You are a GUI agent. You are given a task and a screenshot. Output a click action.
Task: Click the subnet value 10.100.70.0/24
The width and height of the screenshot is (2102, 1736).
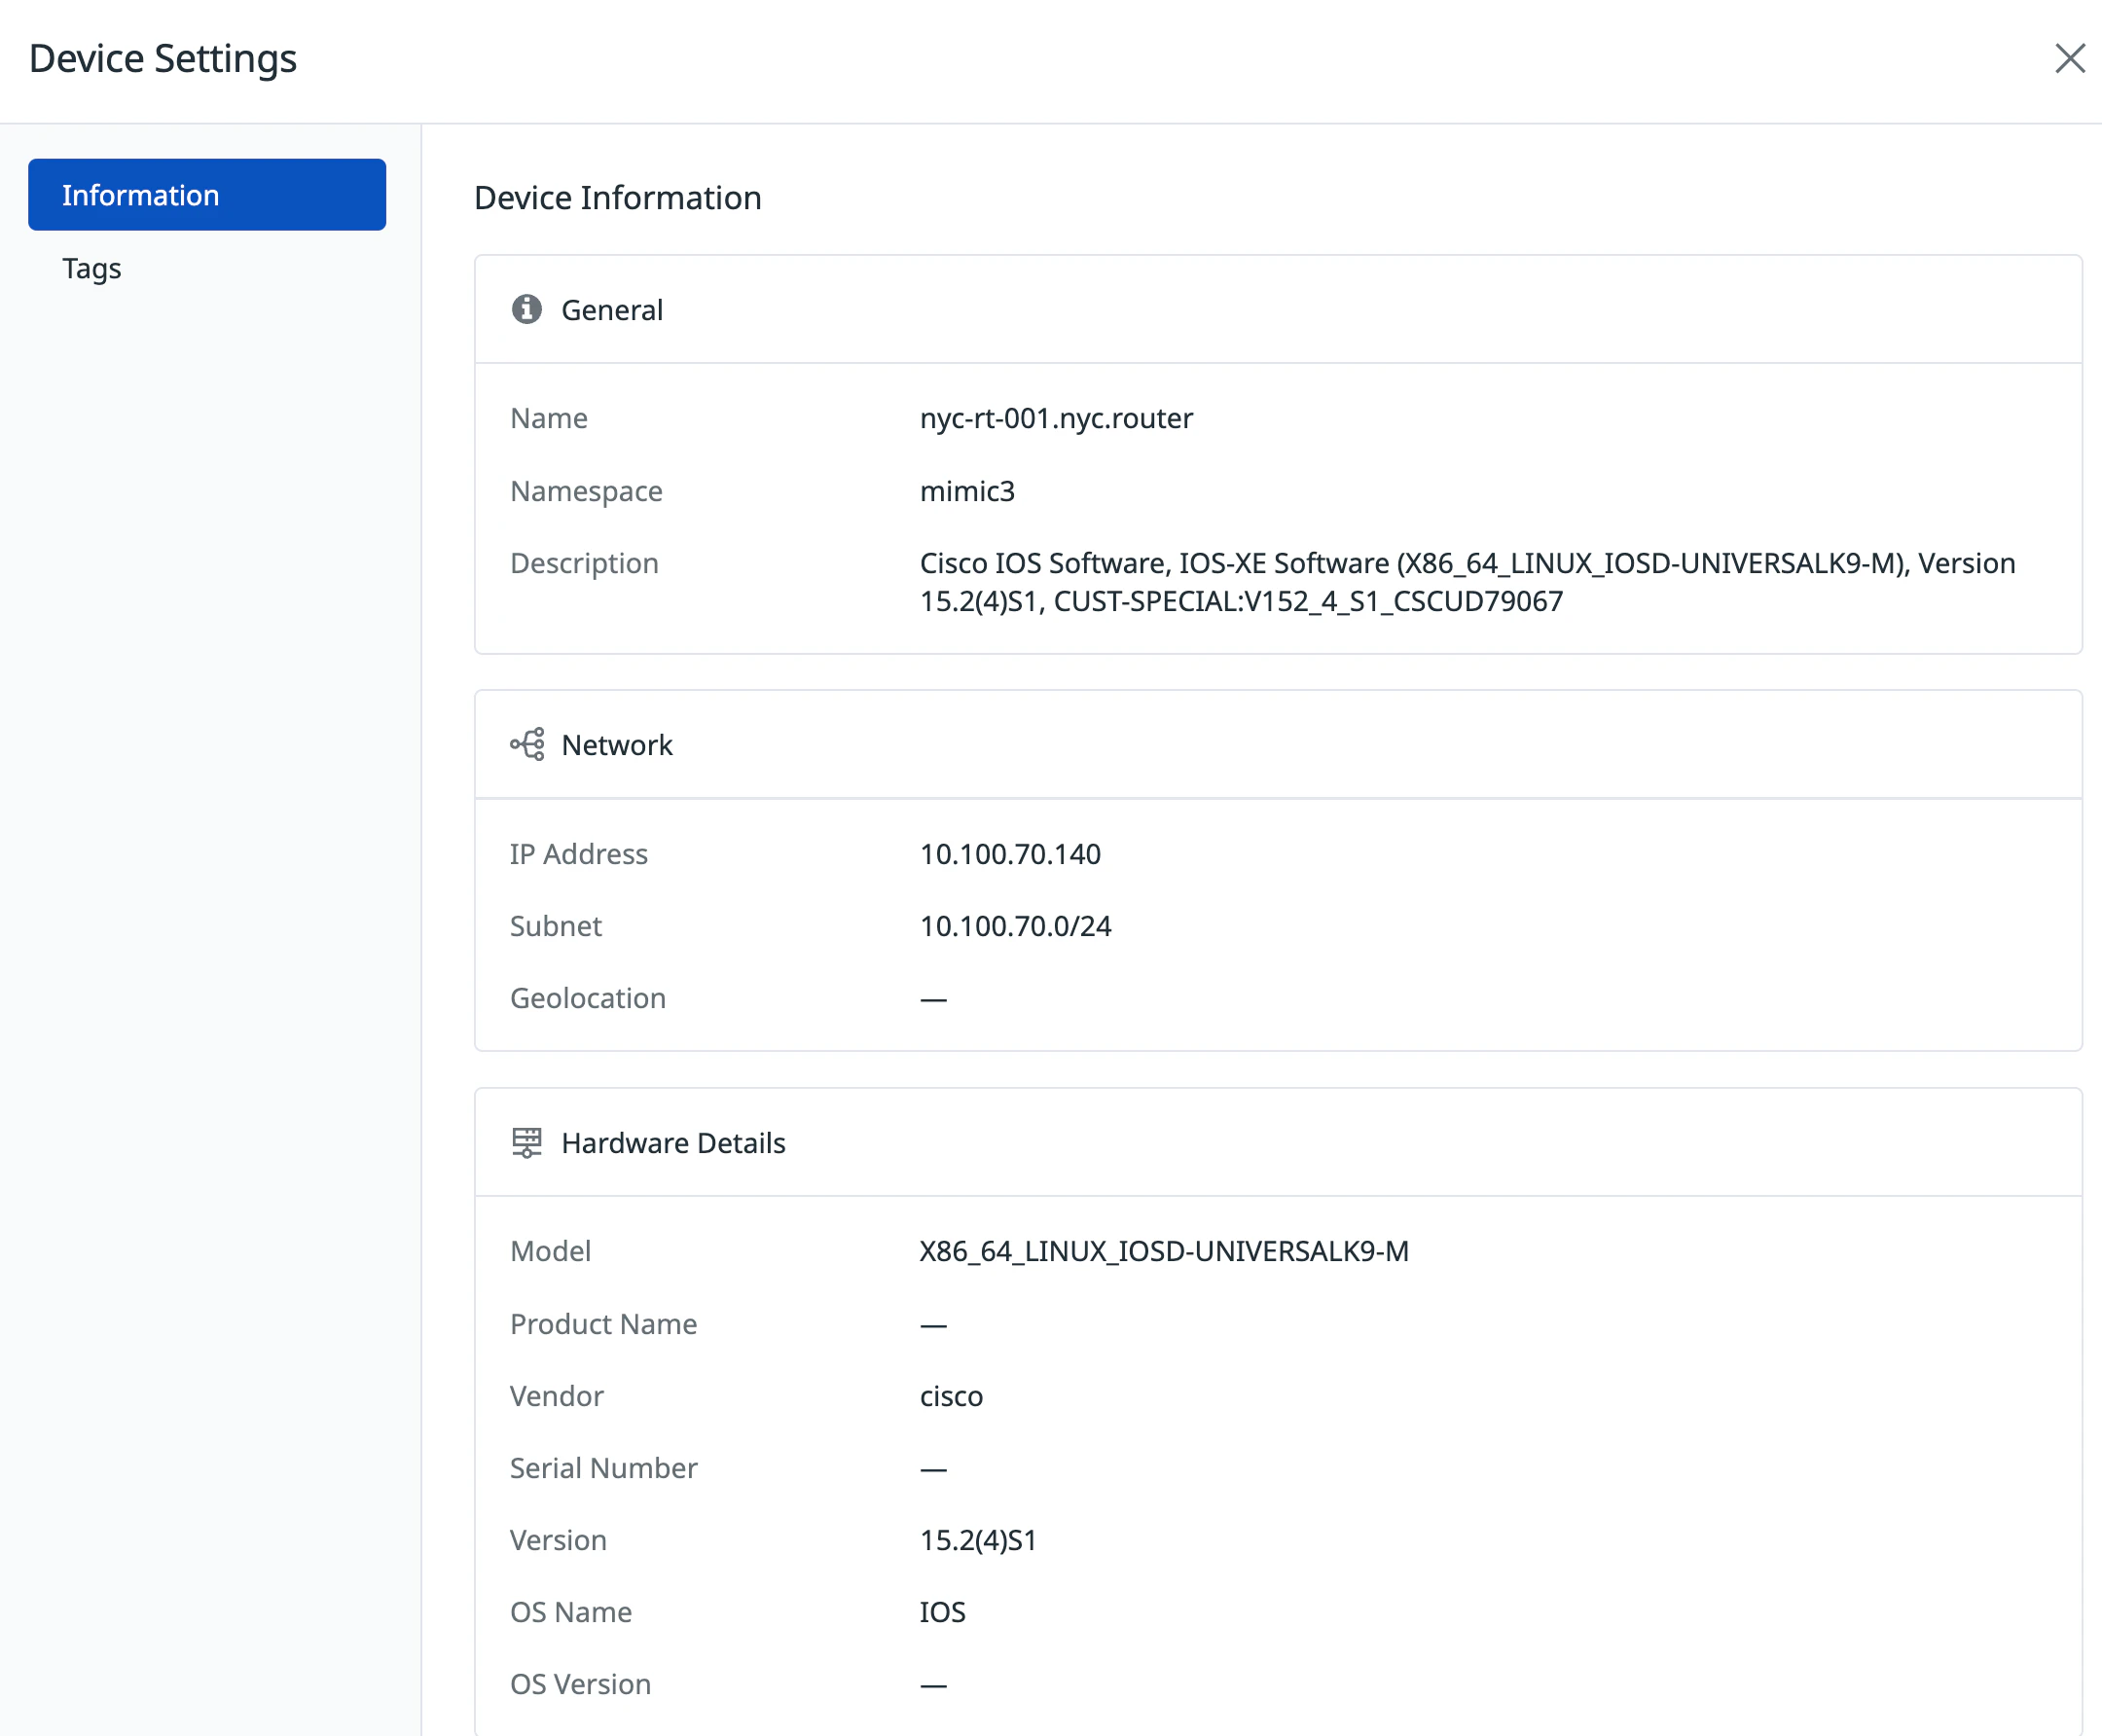(x=1015, y=926)
